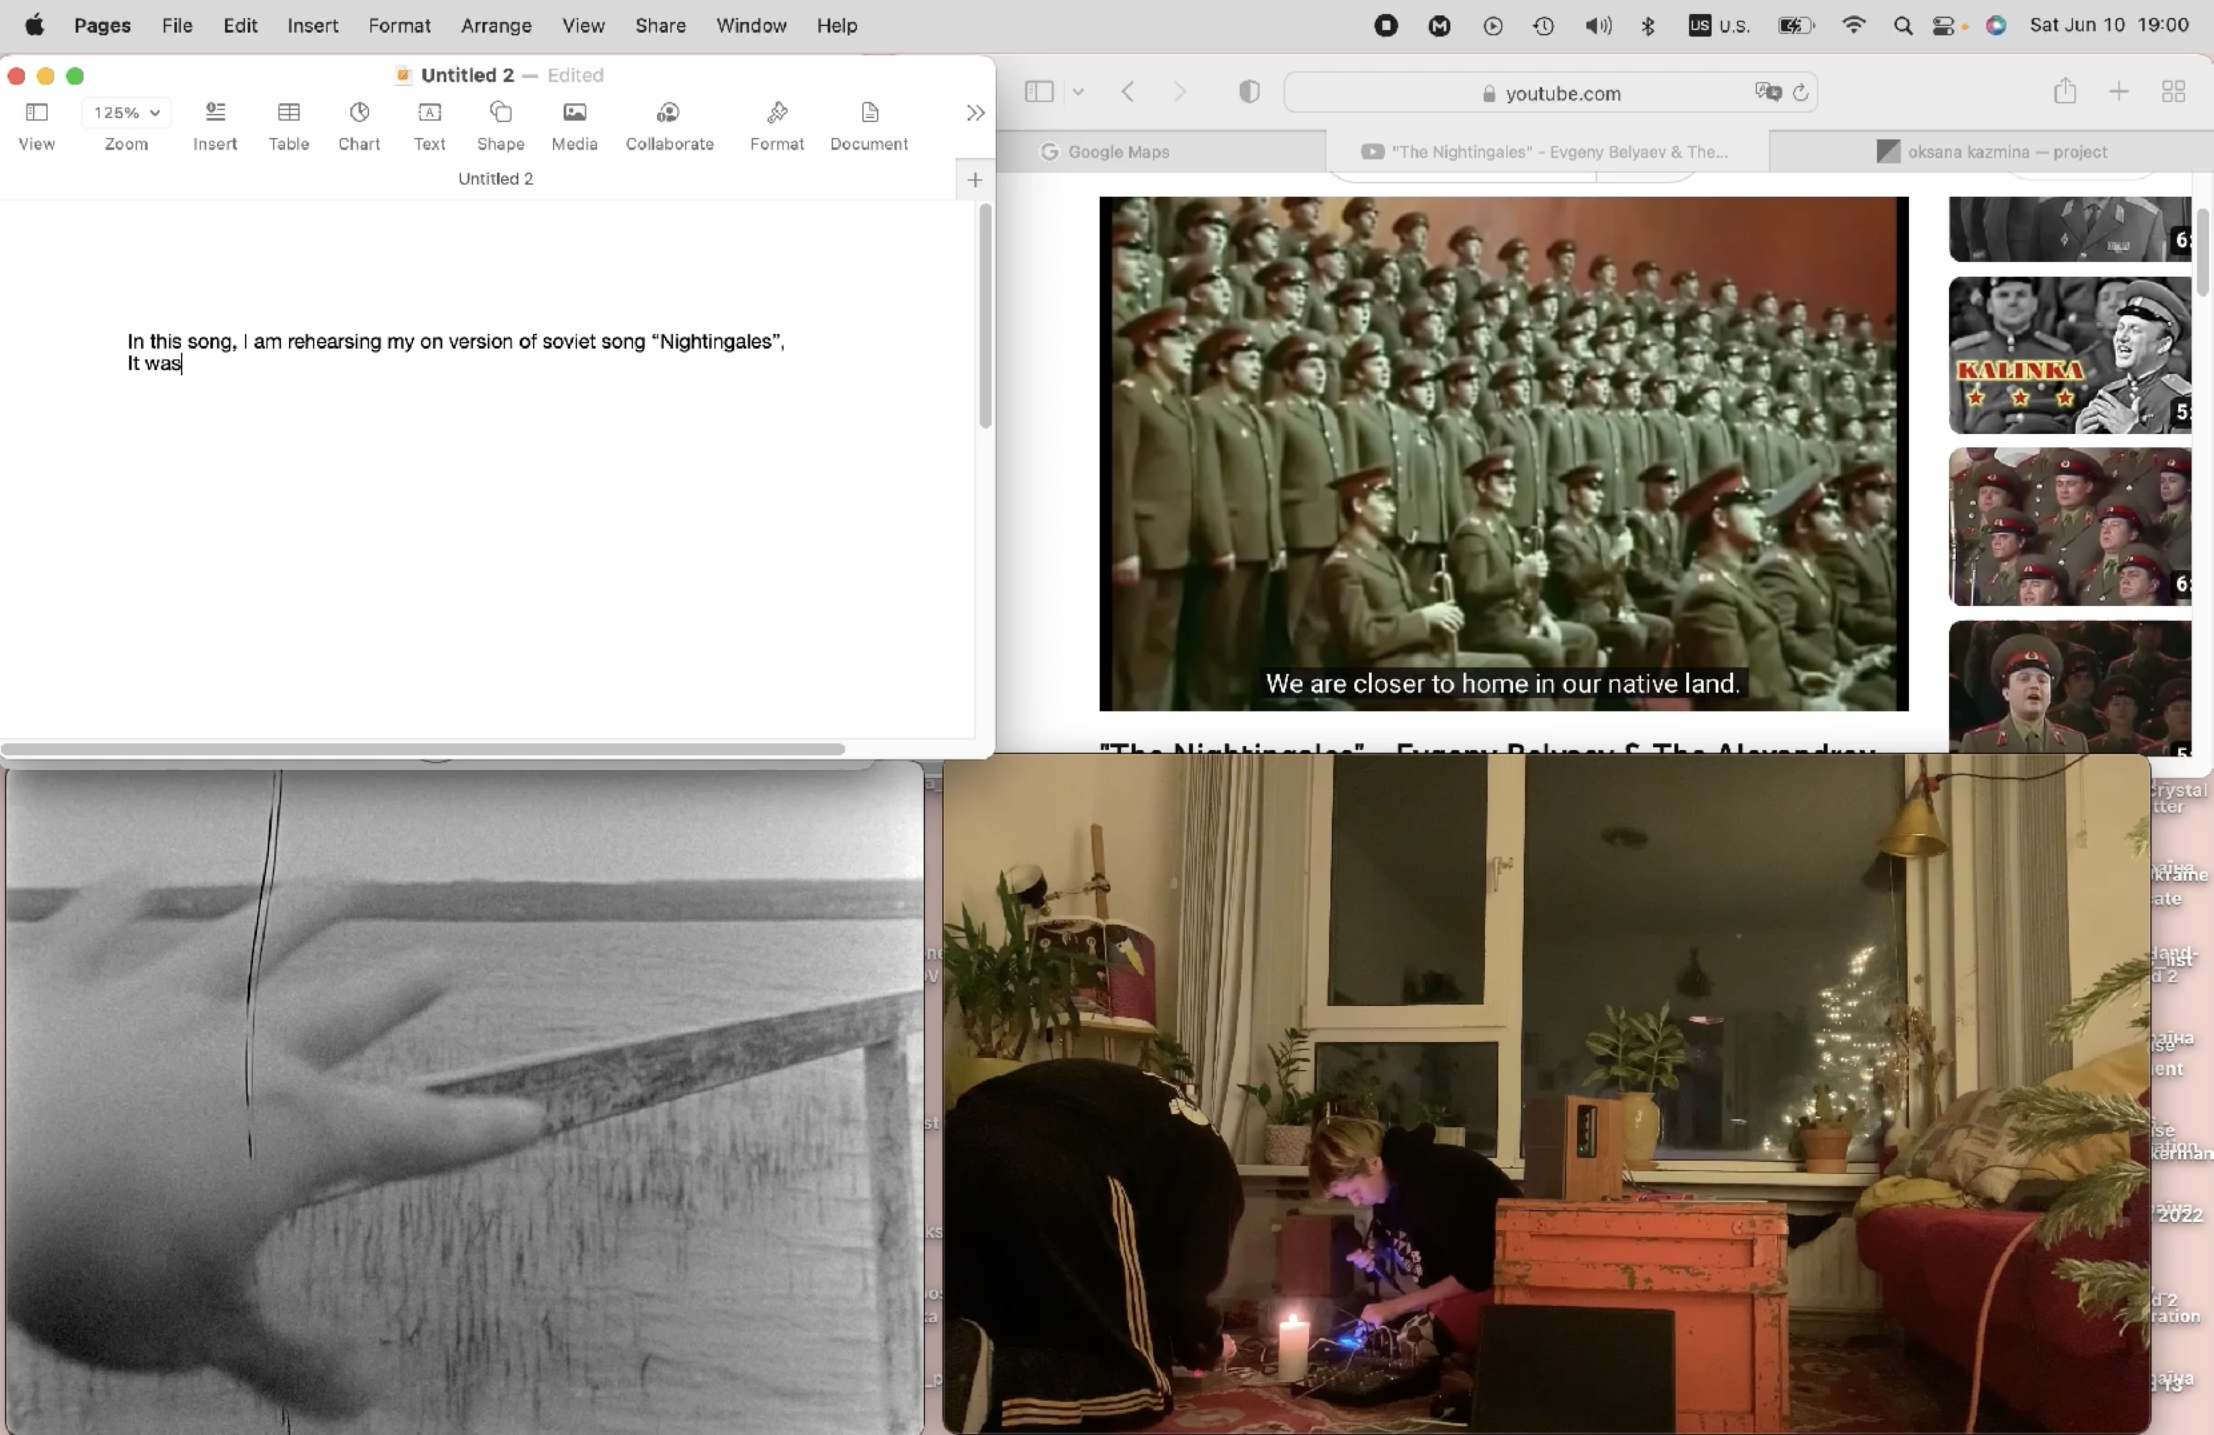
Task: Open the 125% Zoom dropdown
Action: pyautogui.click(x=126, y=113)
